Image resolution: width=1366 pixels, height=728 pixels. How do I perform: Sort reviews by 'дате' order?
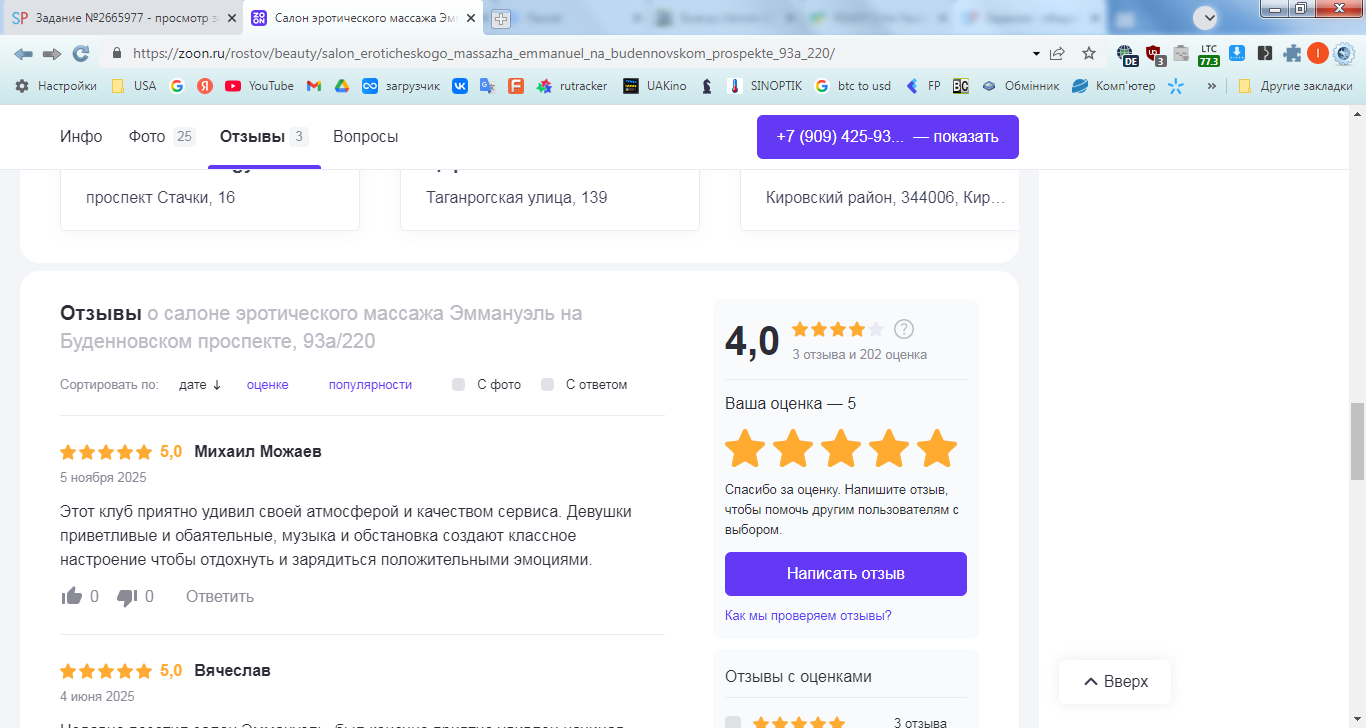click(x=200, y=385)
